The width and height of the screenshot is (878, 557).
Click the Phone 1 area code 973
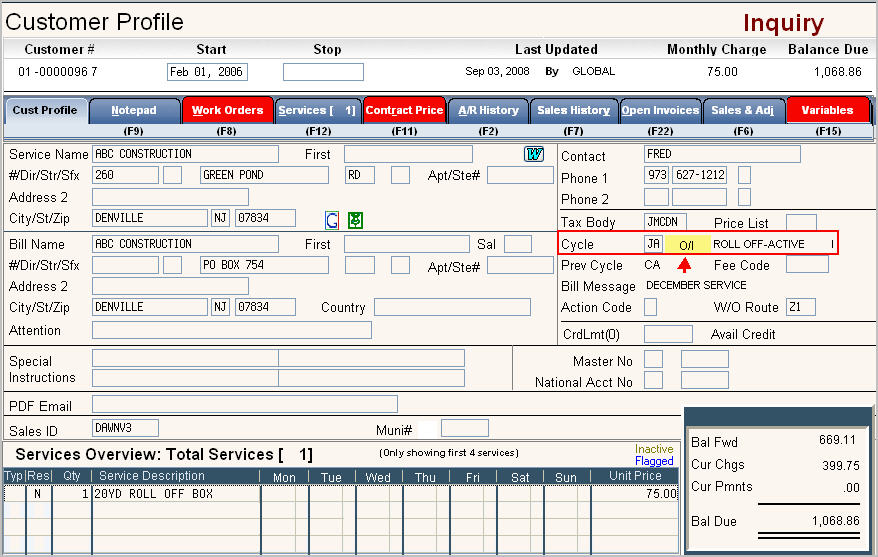pos(657,175)
